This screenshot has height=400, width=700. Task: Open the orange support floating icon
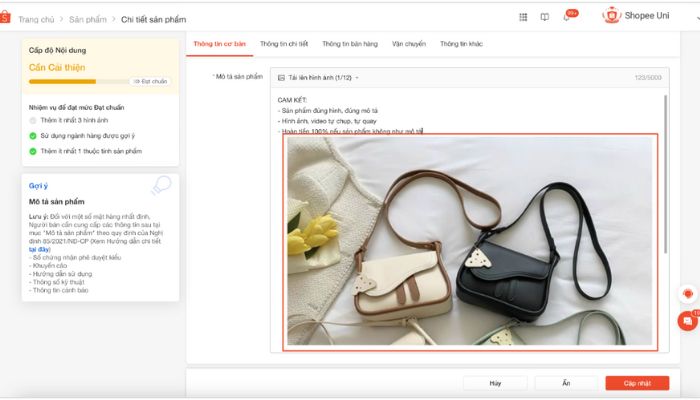[687, 294]
